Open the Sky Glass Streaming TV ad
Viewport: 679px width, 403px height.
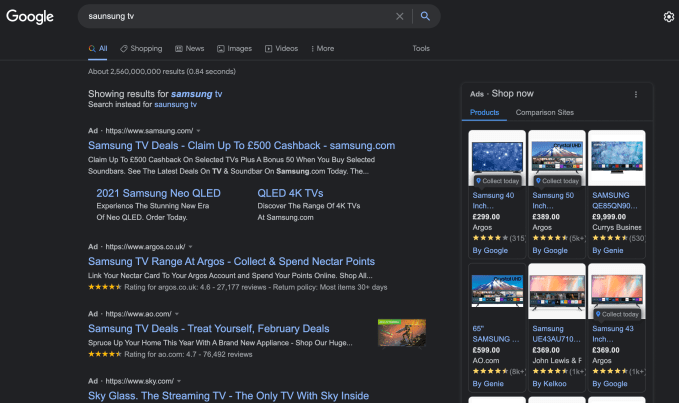tap(229, 396)
